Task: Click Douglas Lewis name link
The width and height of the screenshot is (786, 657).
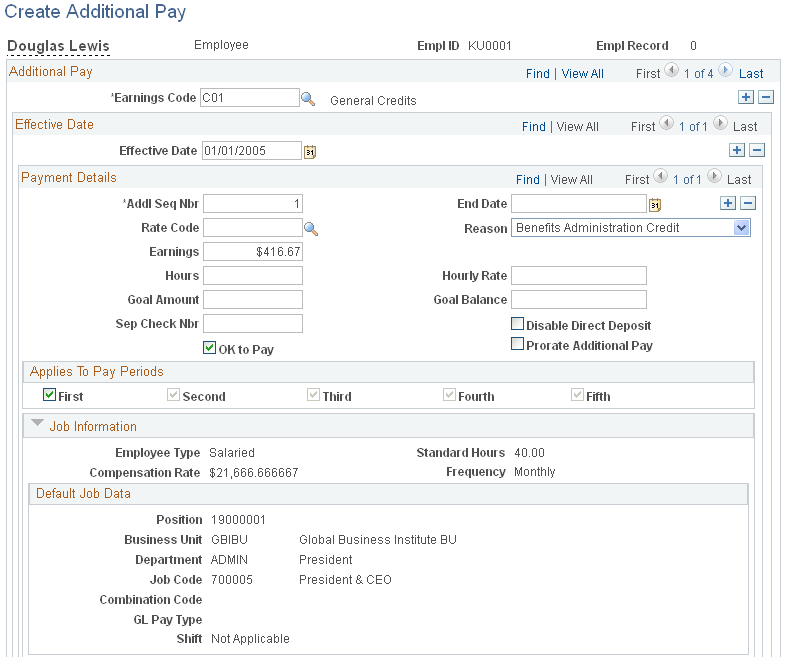Action: 58,46
